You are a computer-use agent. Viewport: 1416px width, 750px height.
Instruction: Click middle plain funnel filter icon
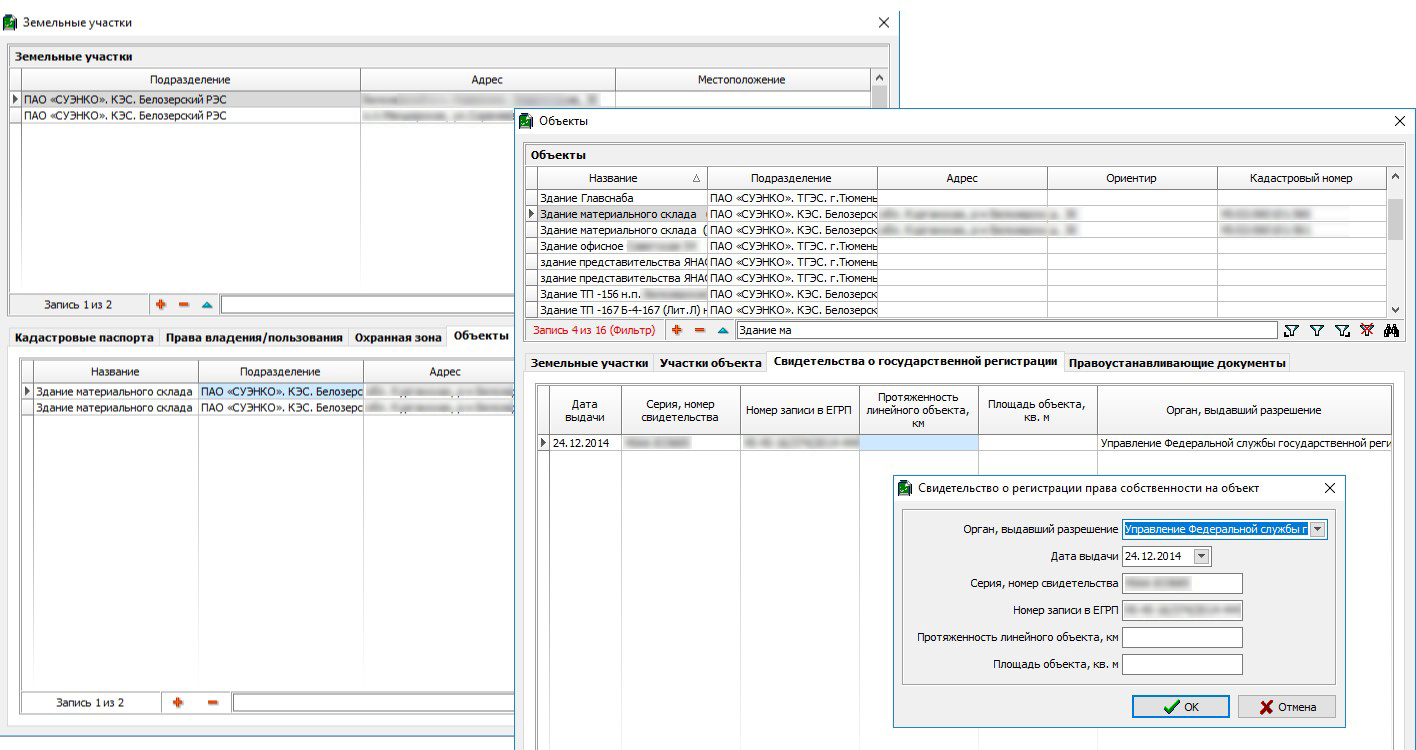click(x=1317, y=330)
